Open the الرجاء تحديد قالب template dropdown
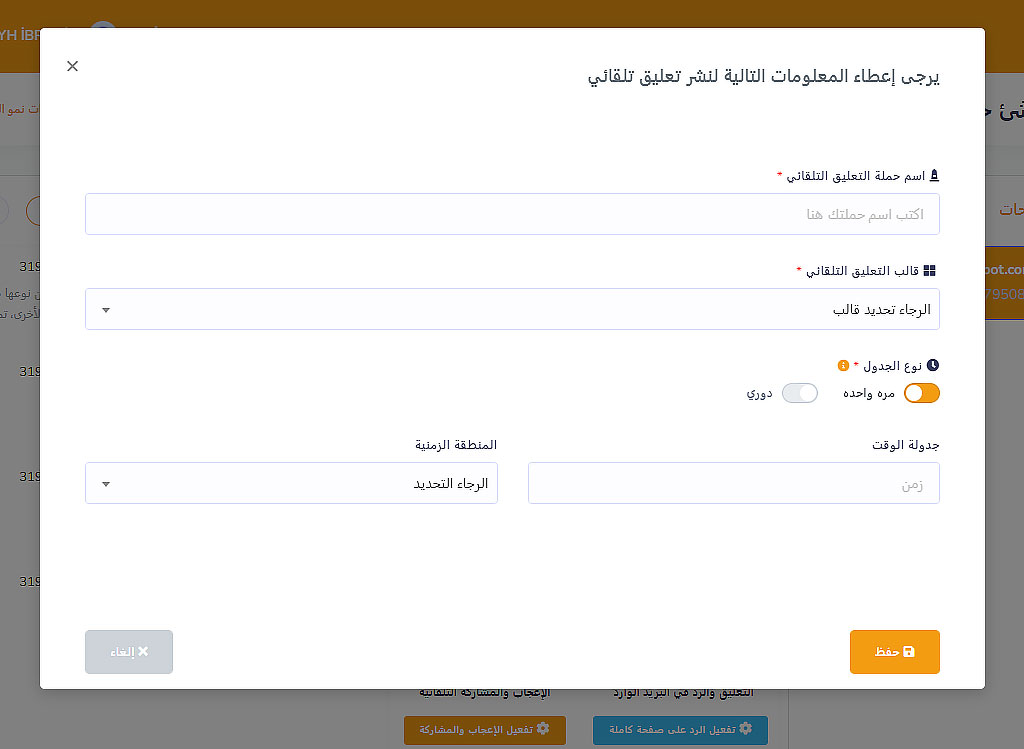The width and height of the screenshot is (1024, 749). 512,310
